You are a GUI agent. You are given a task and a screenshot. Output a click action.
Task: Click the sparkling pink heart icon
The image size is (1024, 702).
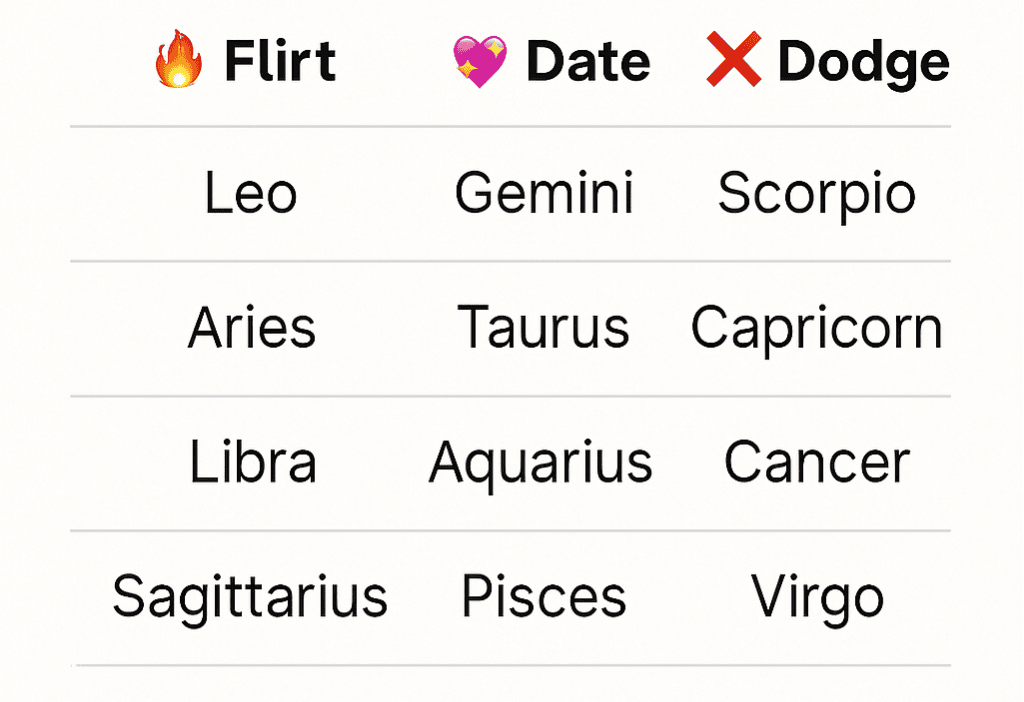(480, 61)
